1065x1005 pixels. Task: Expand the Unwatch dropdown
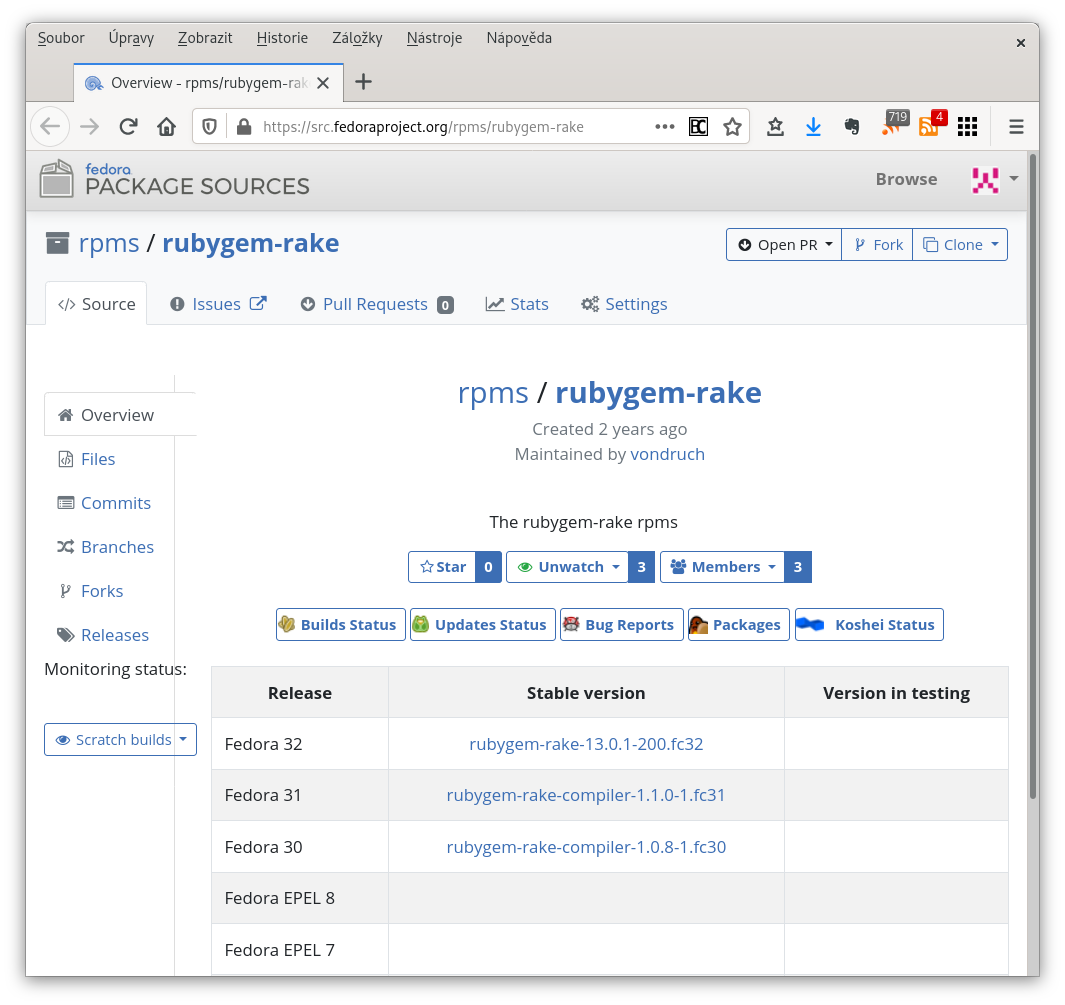[568, 567]
